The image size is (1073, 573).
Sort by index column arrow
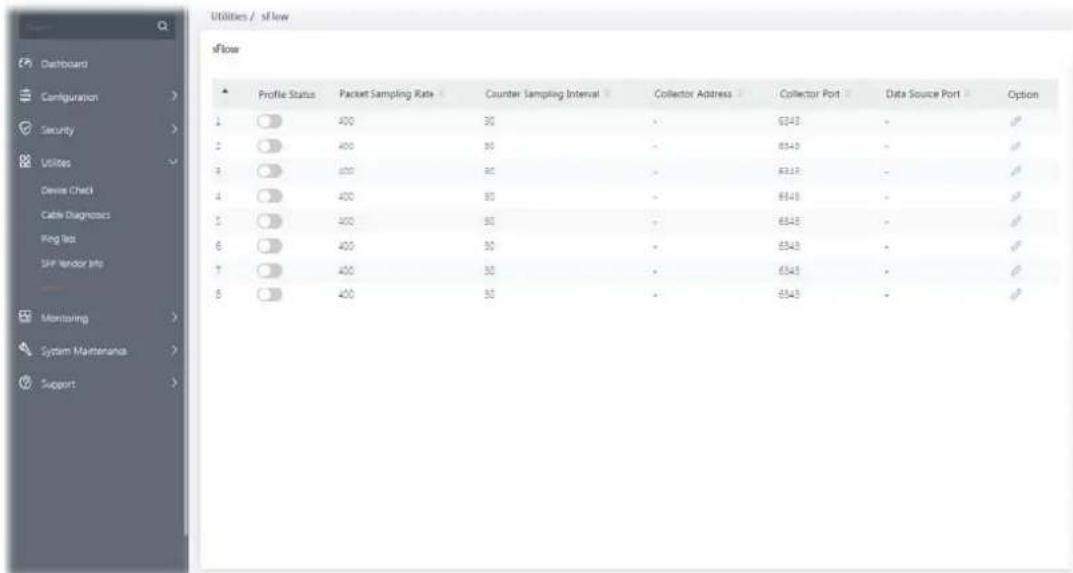point(225,92)
